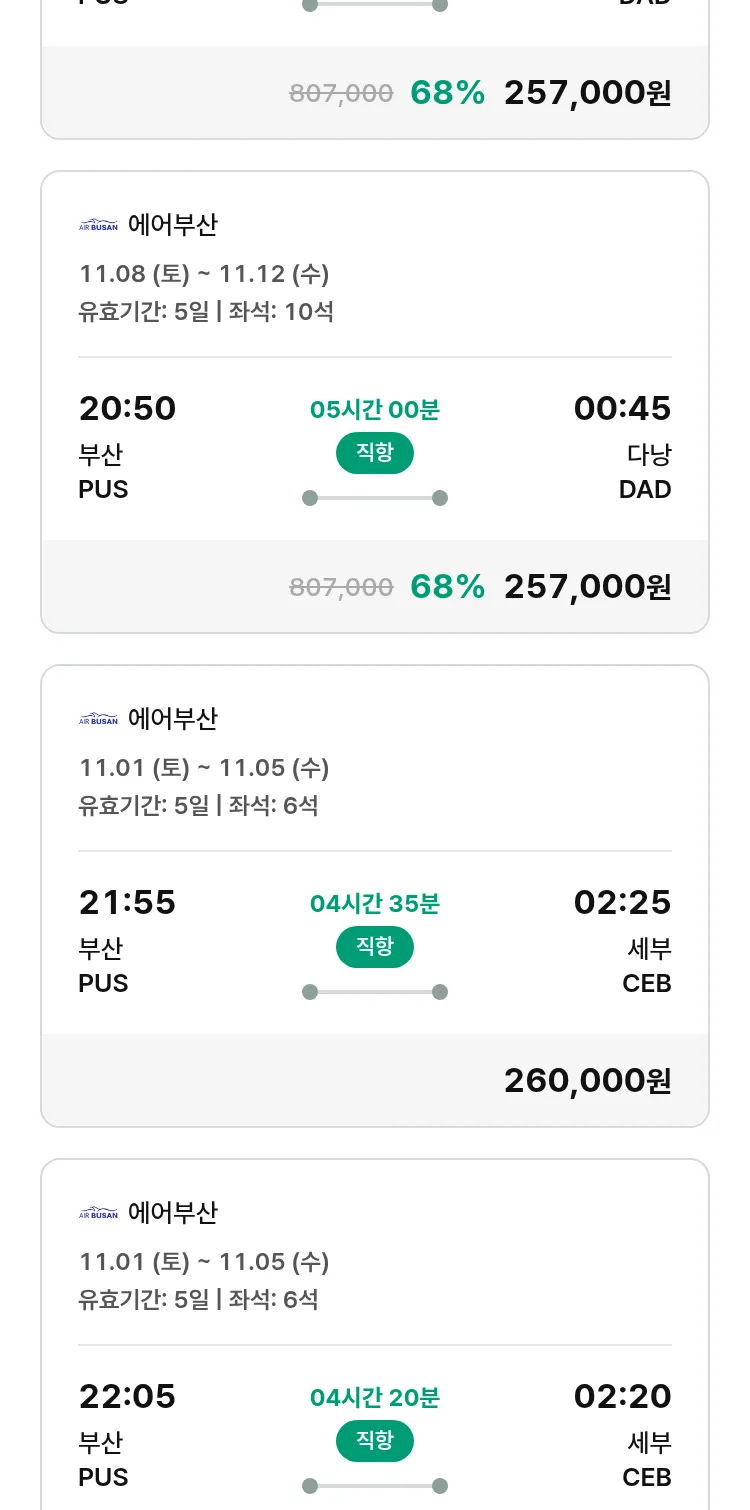Click route line of the 21:55 Busan–Cebu flight

[x=375, y=992]
